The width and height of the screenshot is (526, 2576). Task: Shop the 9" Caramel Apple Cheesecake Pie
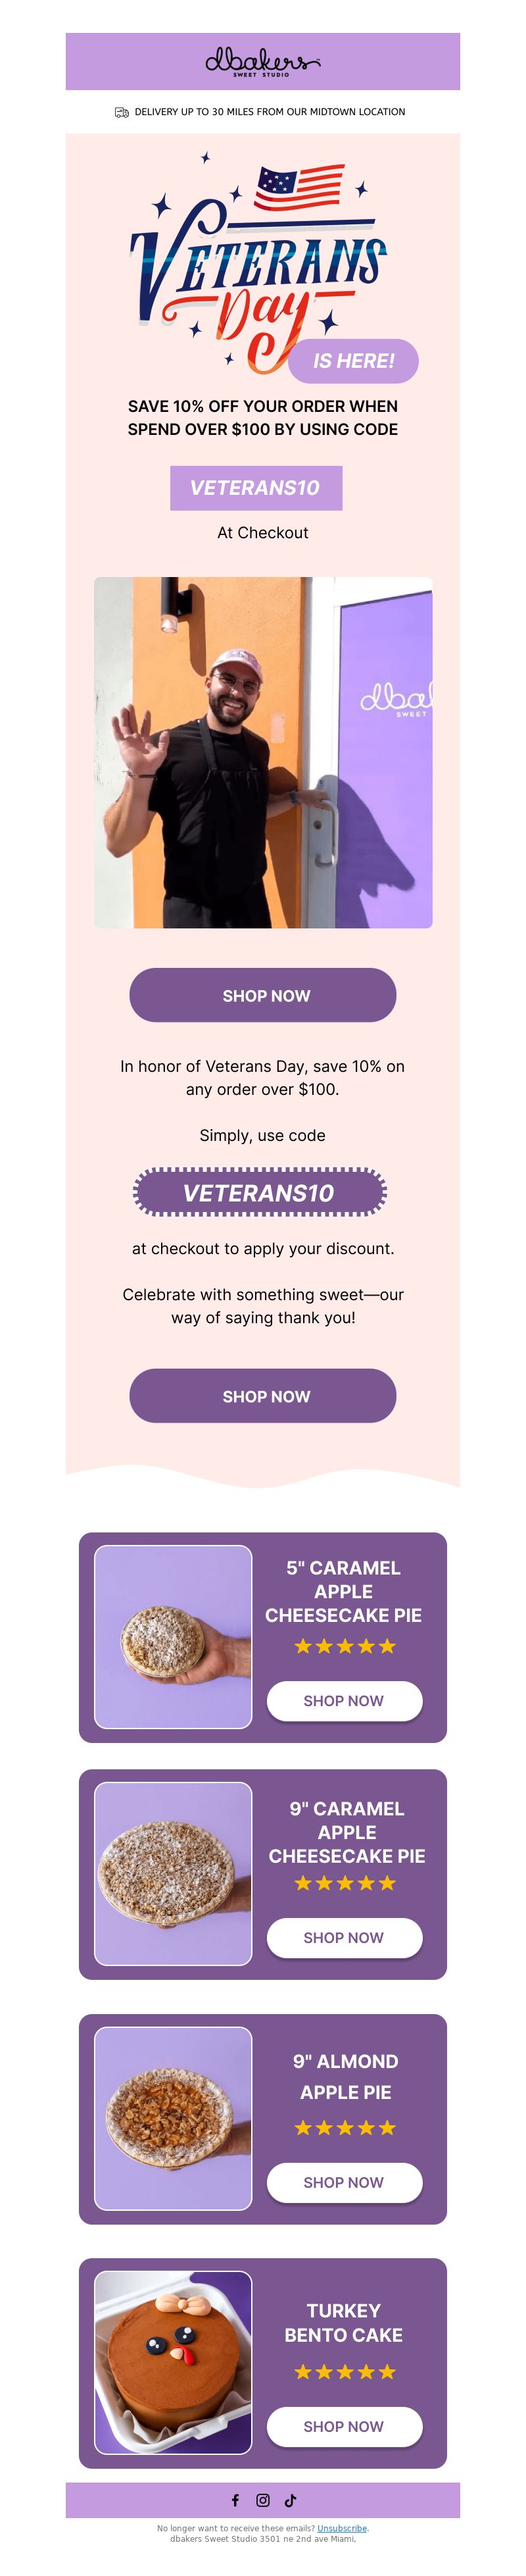344,1937
